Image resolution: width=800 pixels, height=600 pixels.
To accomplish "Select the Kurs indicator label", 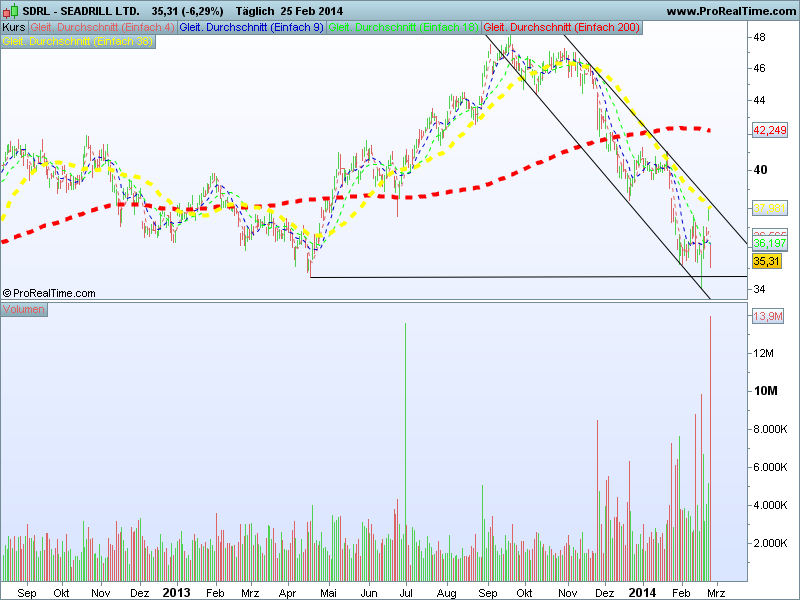I will (14, 28).
